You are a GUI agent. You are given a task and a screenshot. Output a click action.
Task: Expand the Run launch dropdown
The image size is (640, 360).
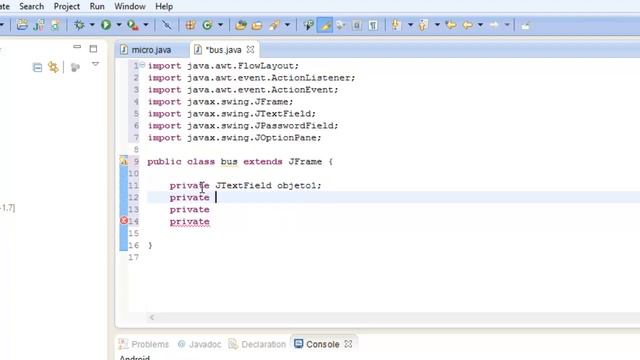coord(119,25)
